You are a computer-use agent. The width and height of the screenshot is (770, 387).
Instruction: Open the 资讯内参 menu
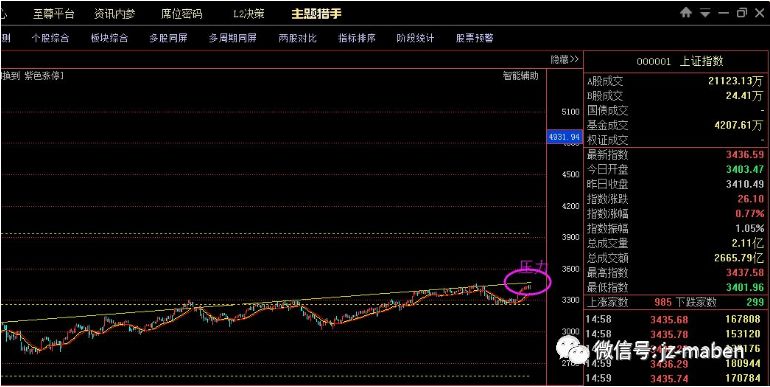[x=115, y=14]
